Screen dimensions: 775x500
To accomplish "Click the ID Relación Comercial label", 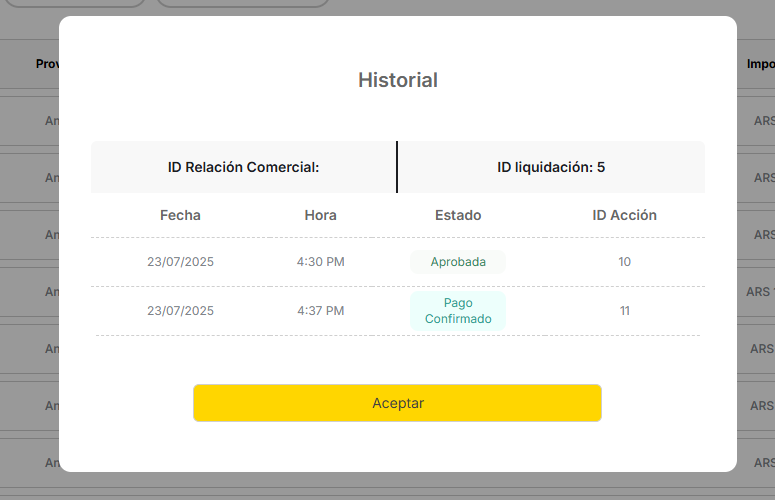I will point(243,167).
